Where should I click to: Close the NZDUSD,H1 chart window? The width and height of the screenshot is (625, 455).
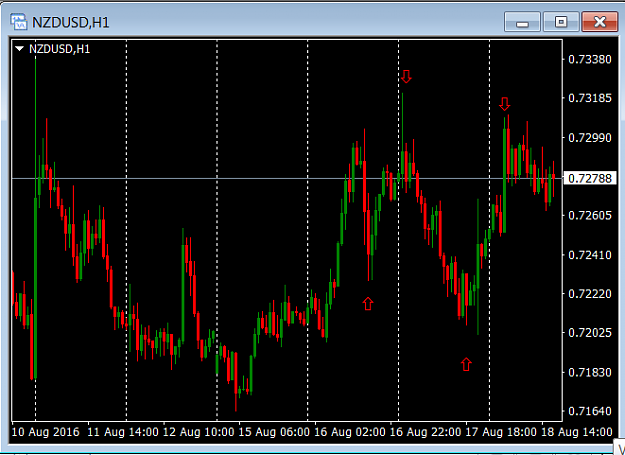tap(599, 22)
